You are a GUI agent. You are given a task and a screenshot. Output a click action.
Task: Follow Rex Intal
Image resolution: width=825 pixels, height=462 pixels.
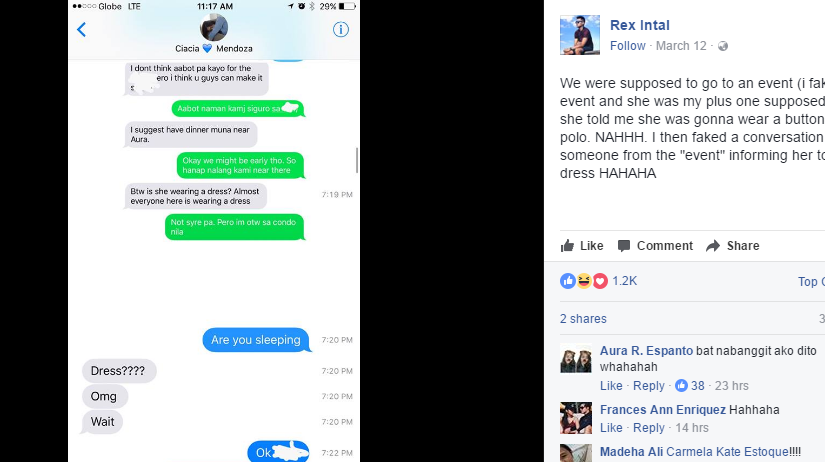pyautogui.click(x=628, y=46)
